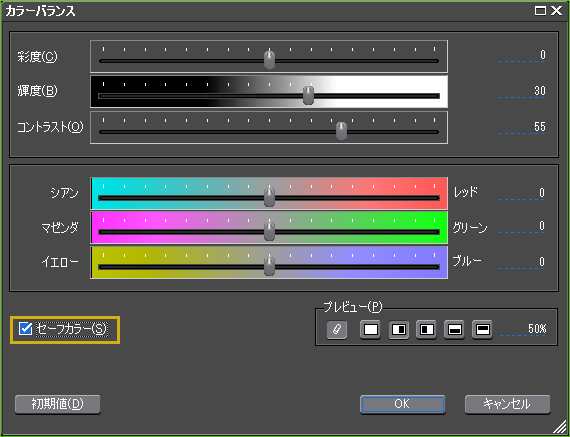570x437 pixels.
Task: Uncheck the セーフカラー(S) checkbox
Action: [x=25, y=329]
